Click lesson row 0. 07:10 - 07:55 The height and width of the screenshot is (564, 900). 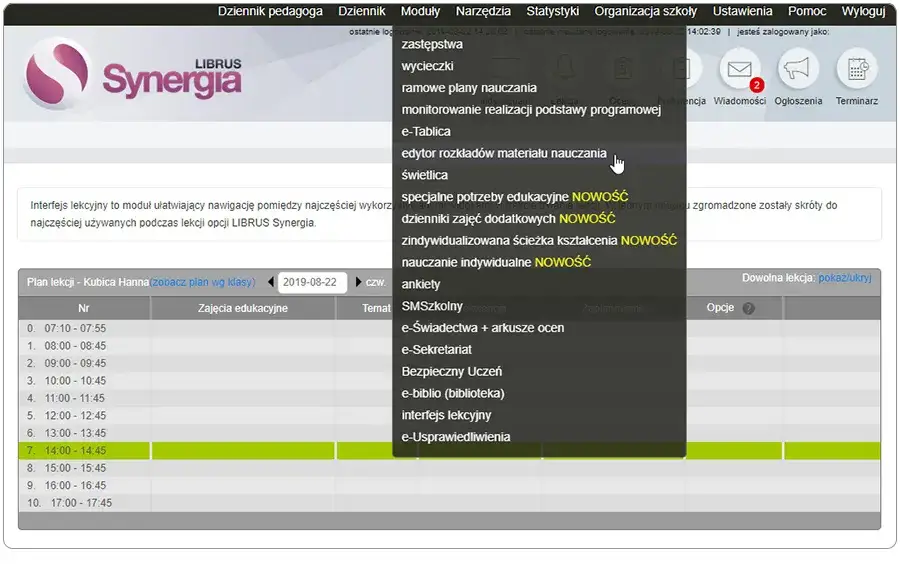[449, 328]
